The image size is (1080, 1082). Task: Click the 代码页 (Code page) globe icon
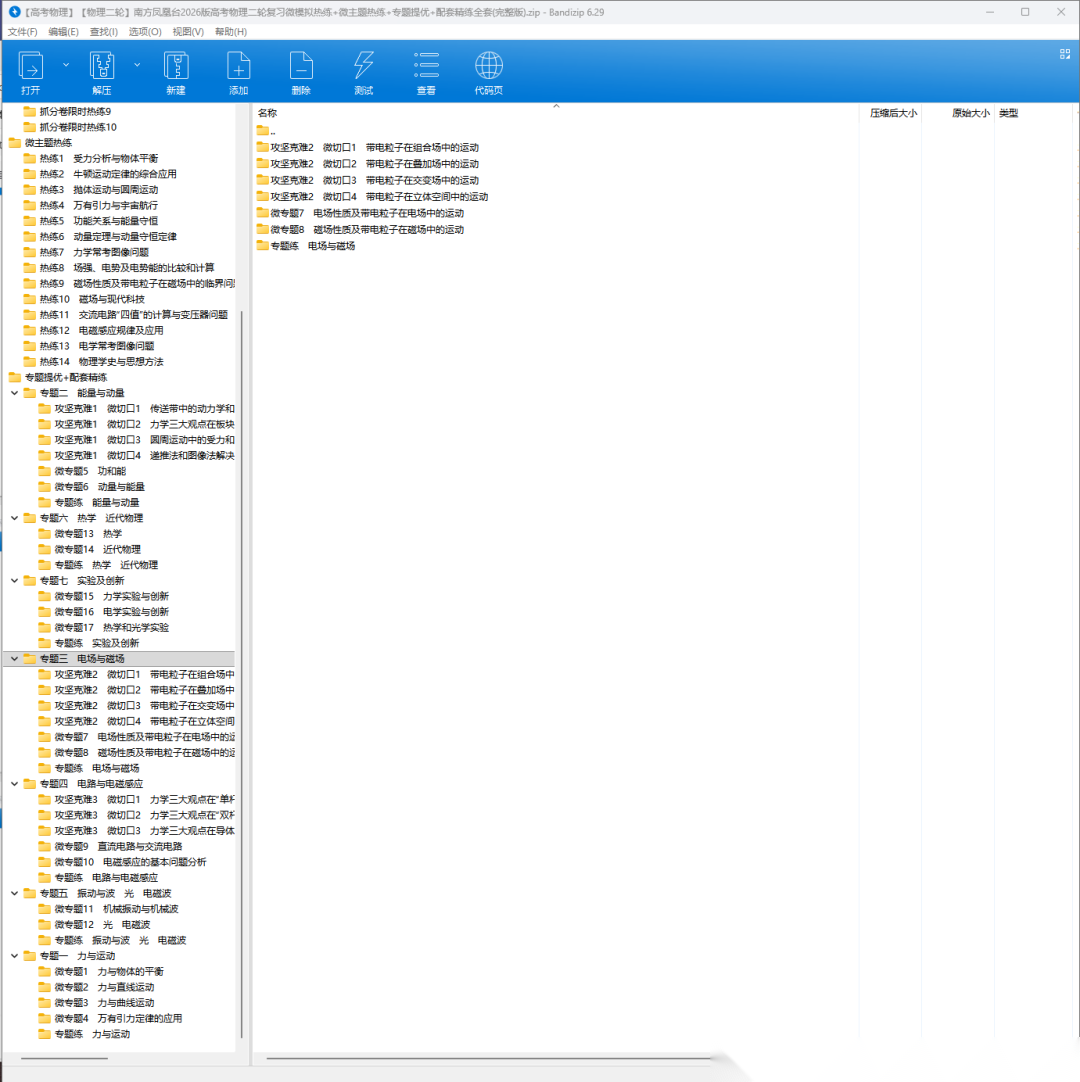[x=489, y=67]
